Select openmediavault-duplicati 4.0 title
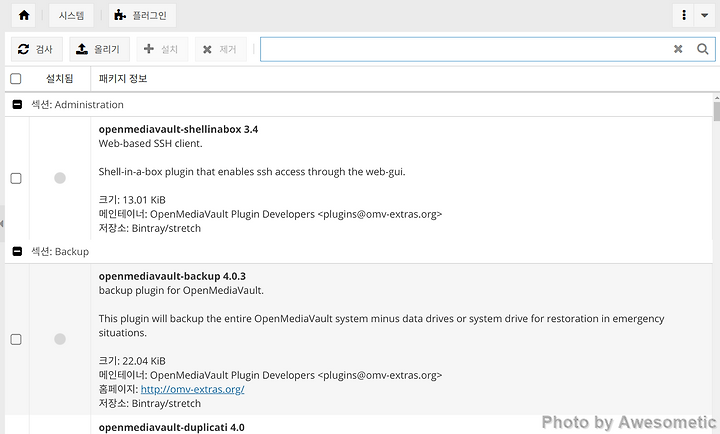The image size is (720, 434). pyautogui.click(x=171, y=428)
